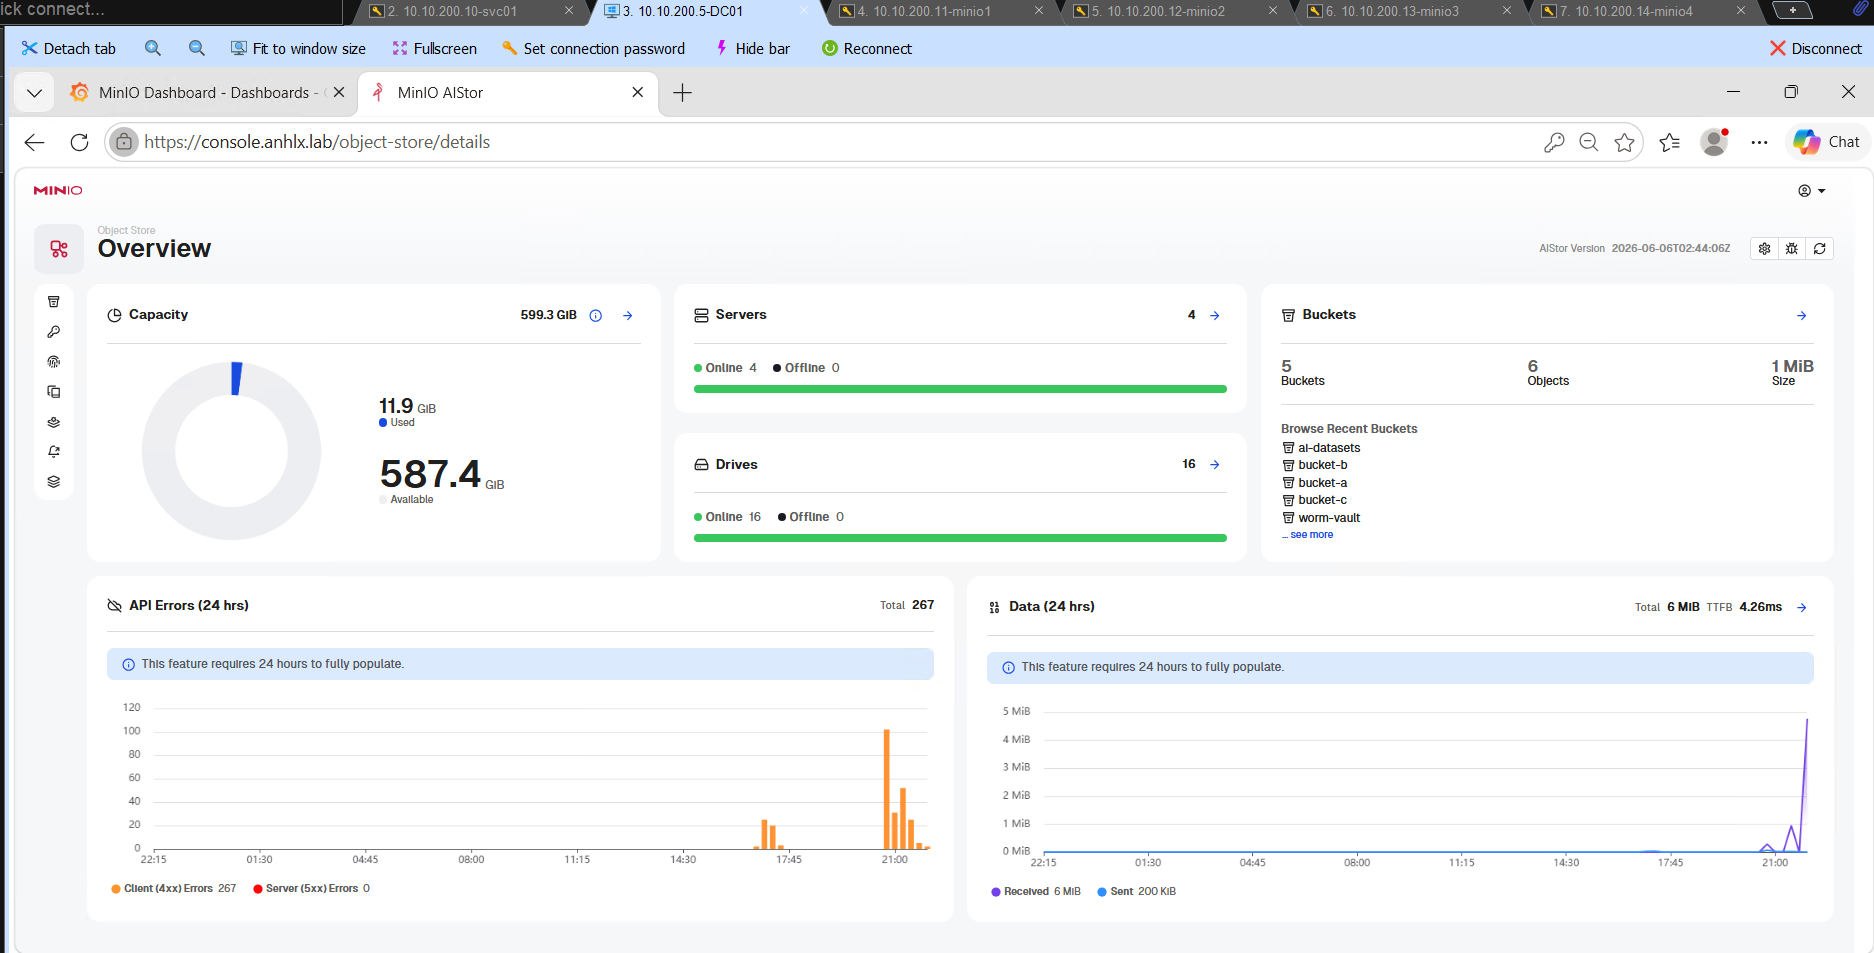
Task: Switch to 10.10.200.11-minio1 session tab
Action: point(932,11)
